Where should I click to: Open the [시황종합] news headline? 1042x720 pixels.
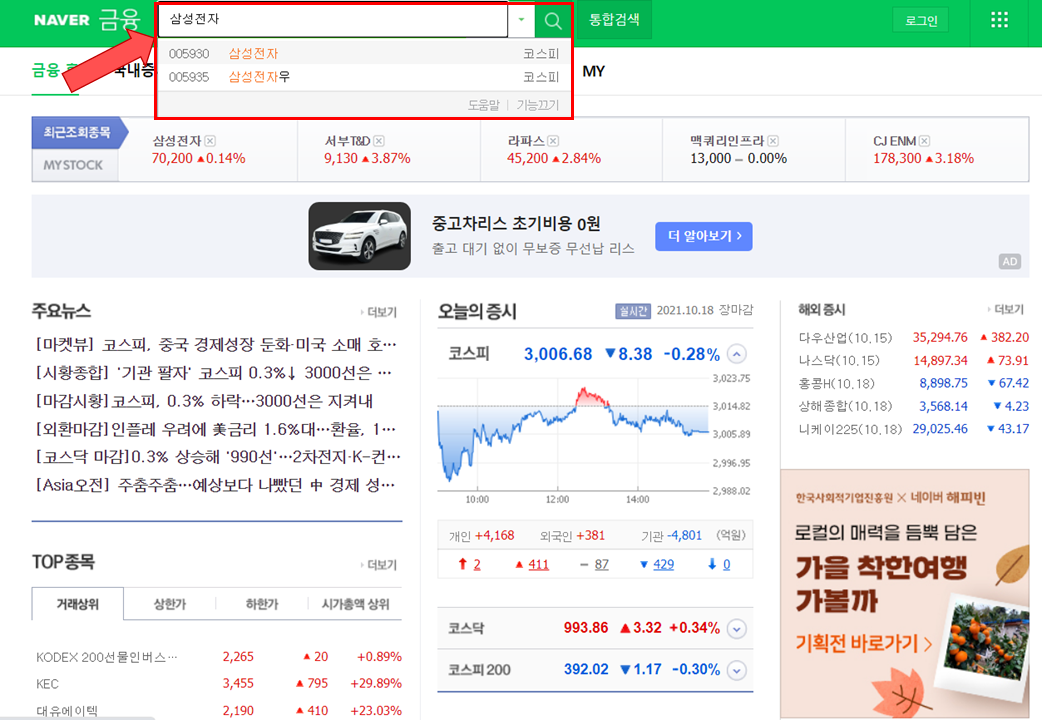click(213, 372)
